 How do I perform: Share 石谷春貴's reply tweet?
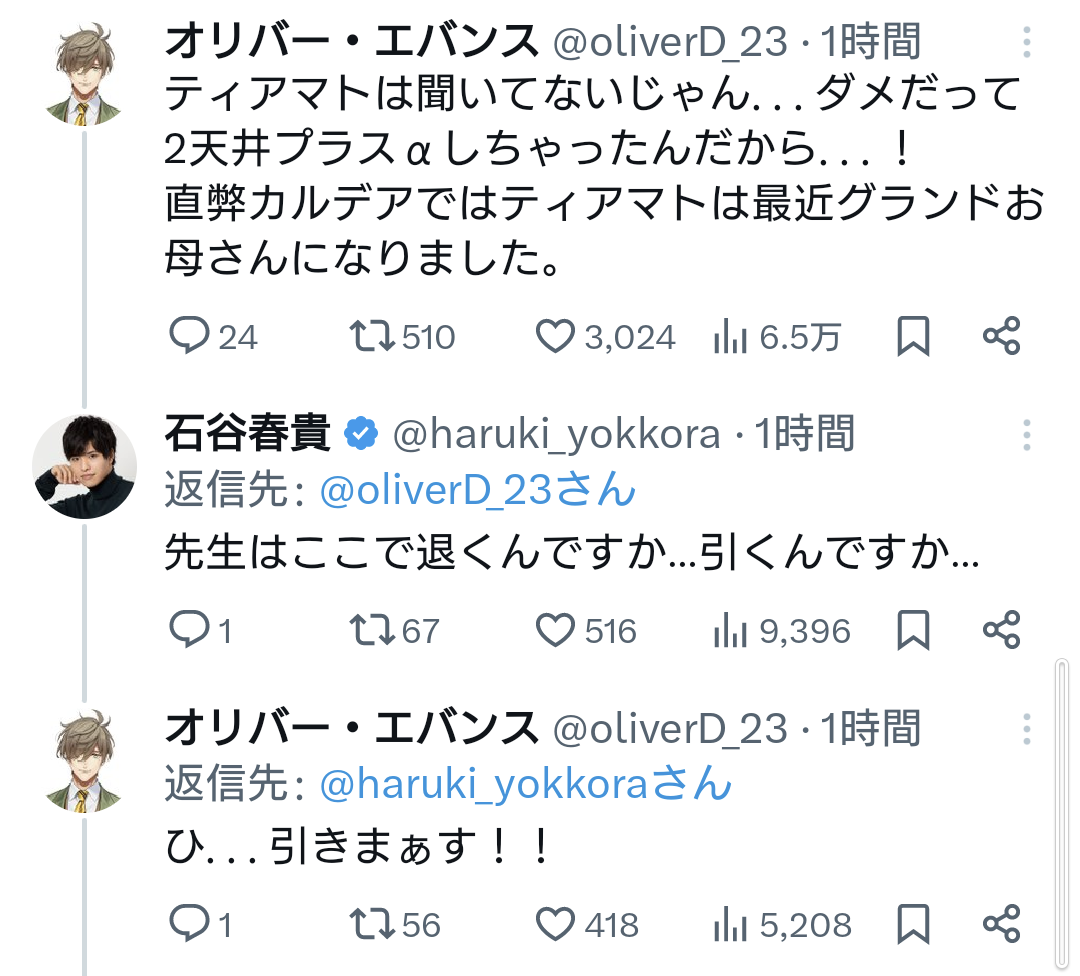point(1001,630)
